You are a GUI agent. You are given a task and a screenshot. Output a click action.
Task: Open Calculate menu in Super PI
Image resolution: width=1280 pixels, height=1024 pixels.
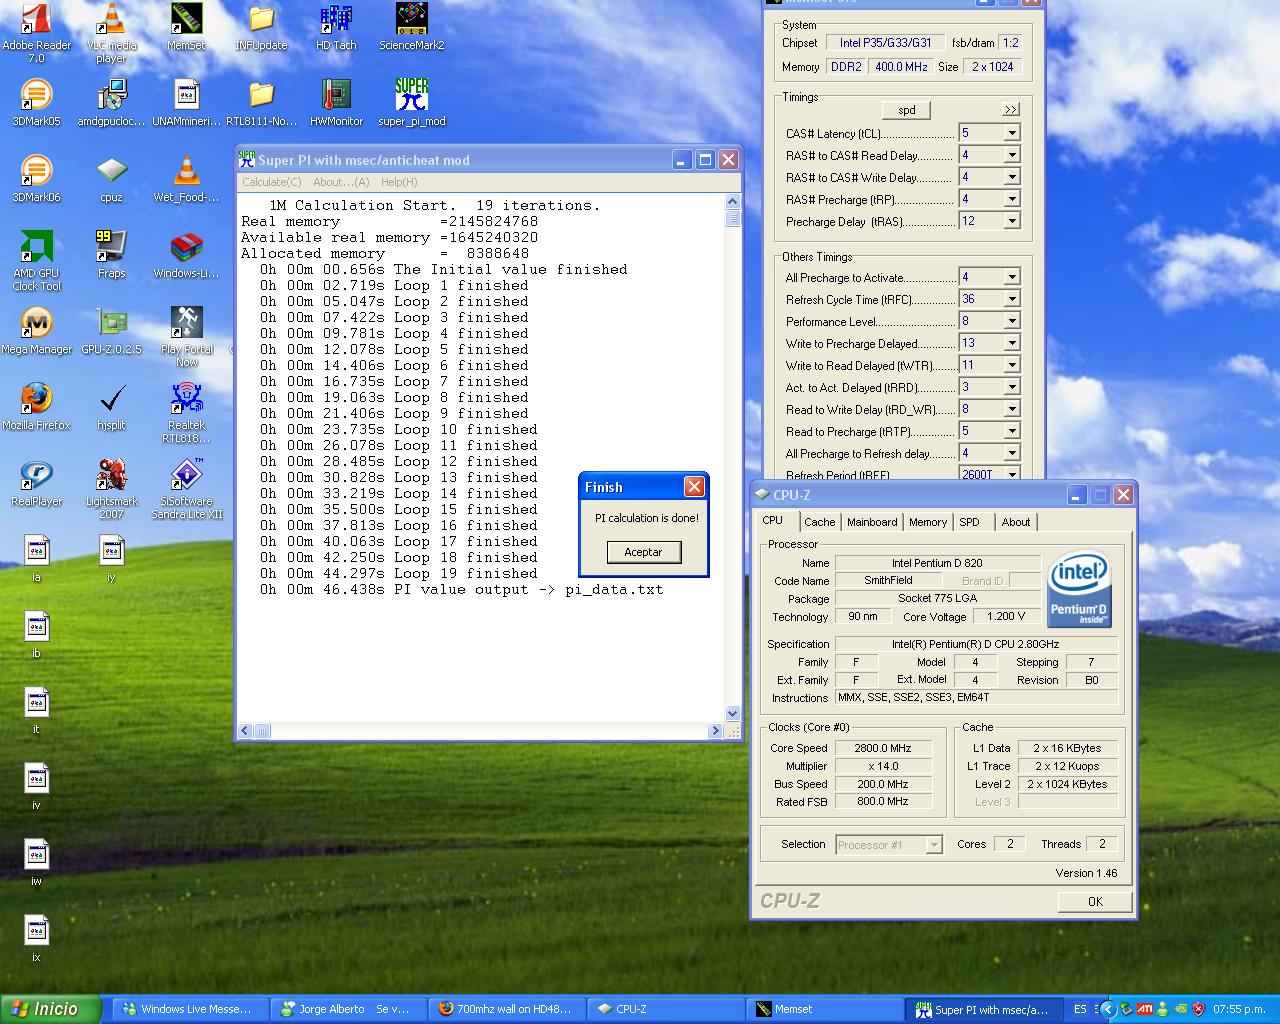[x=272, y=182]
